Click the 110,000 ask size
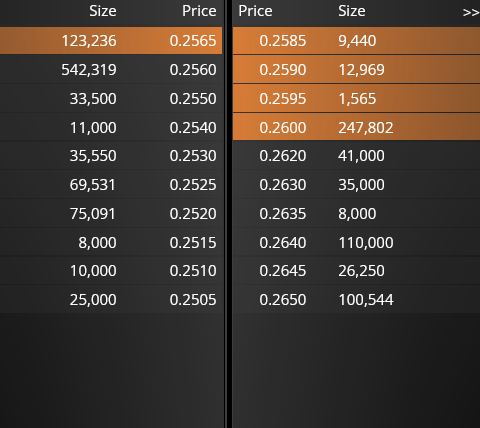The height and width of the screenshot is (428, 480). 366,243
